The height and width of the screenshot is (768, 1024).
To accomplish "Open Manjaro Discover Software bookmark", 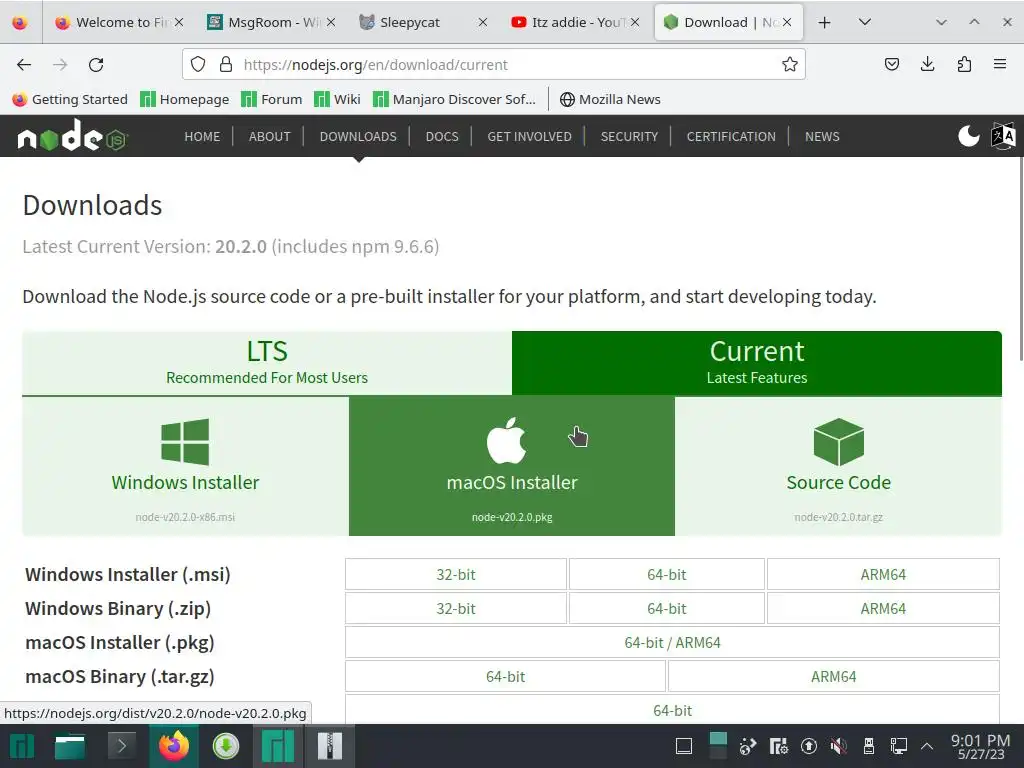I will click(x=454, y=99).
